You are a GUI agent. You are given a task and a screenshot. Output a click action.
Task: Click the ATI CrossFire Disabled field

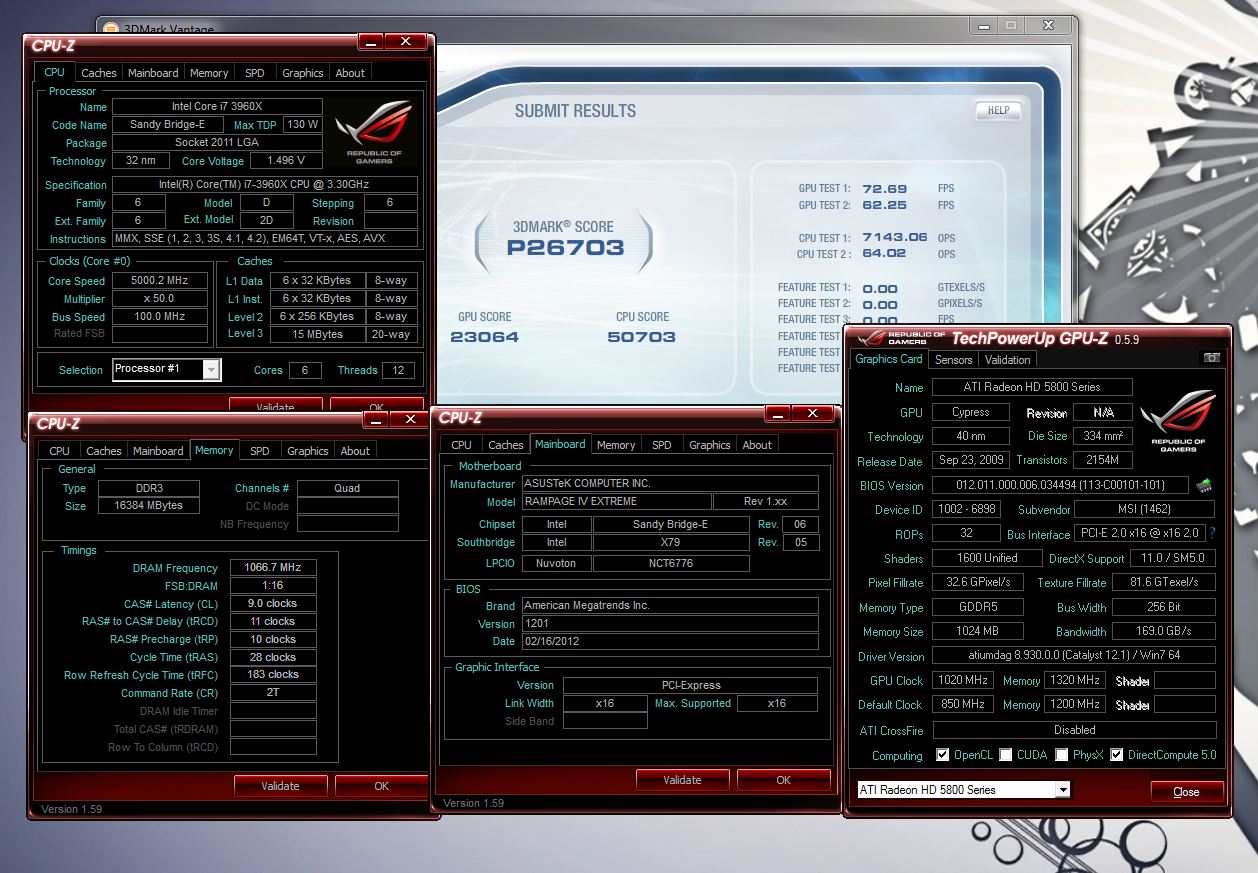1074,731
